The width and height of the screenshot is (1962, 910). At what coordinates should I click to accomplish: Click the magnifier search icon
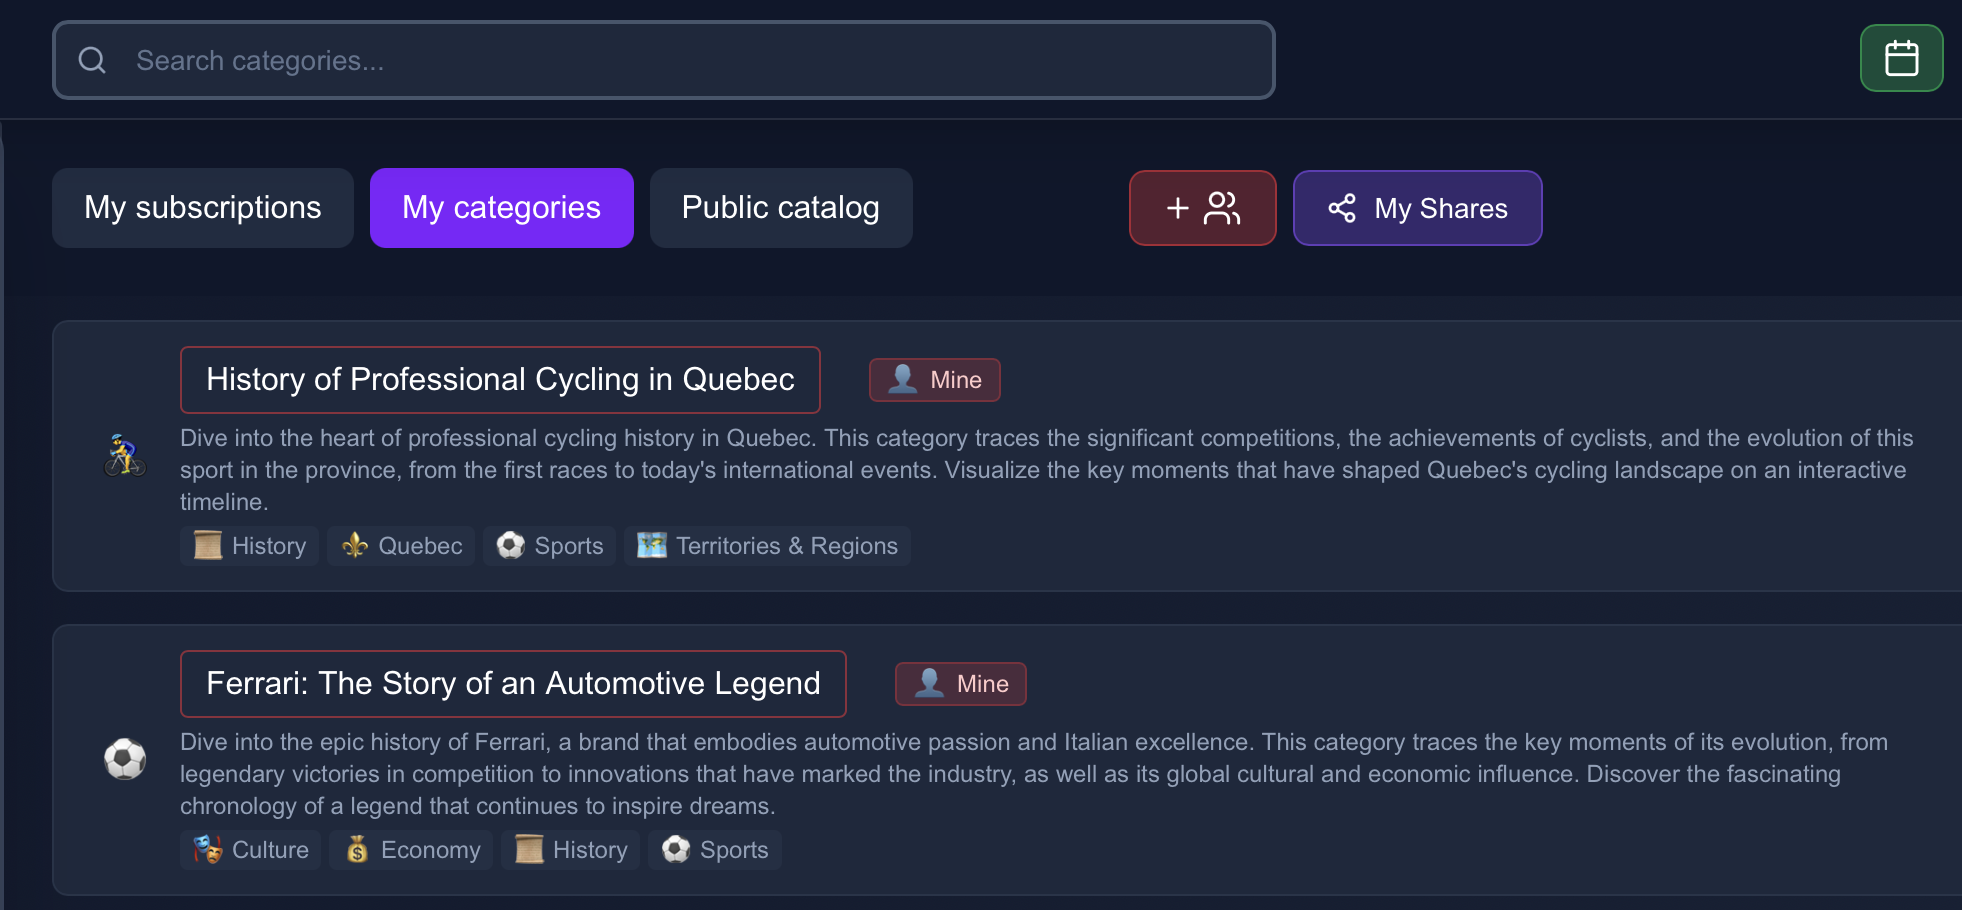coord(92,60)
